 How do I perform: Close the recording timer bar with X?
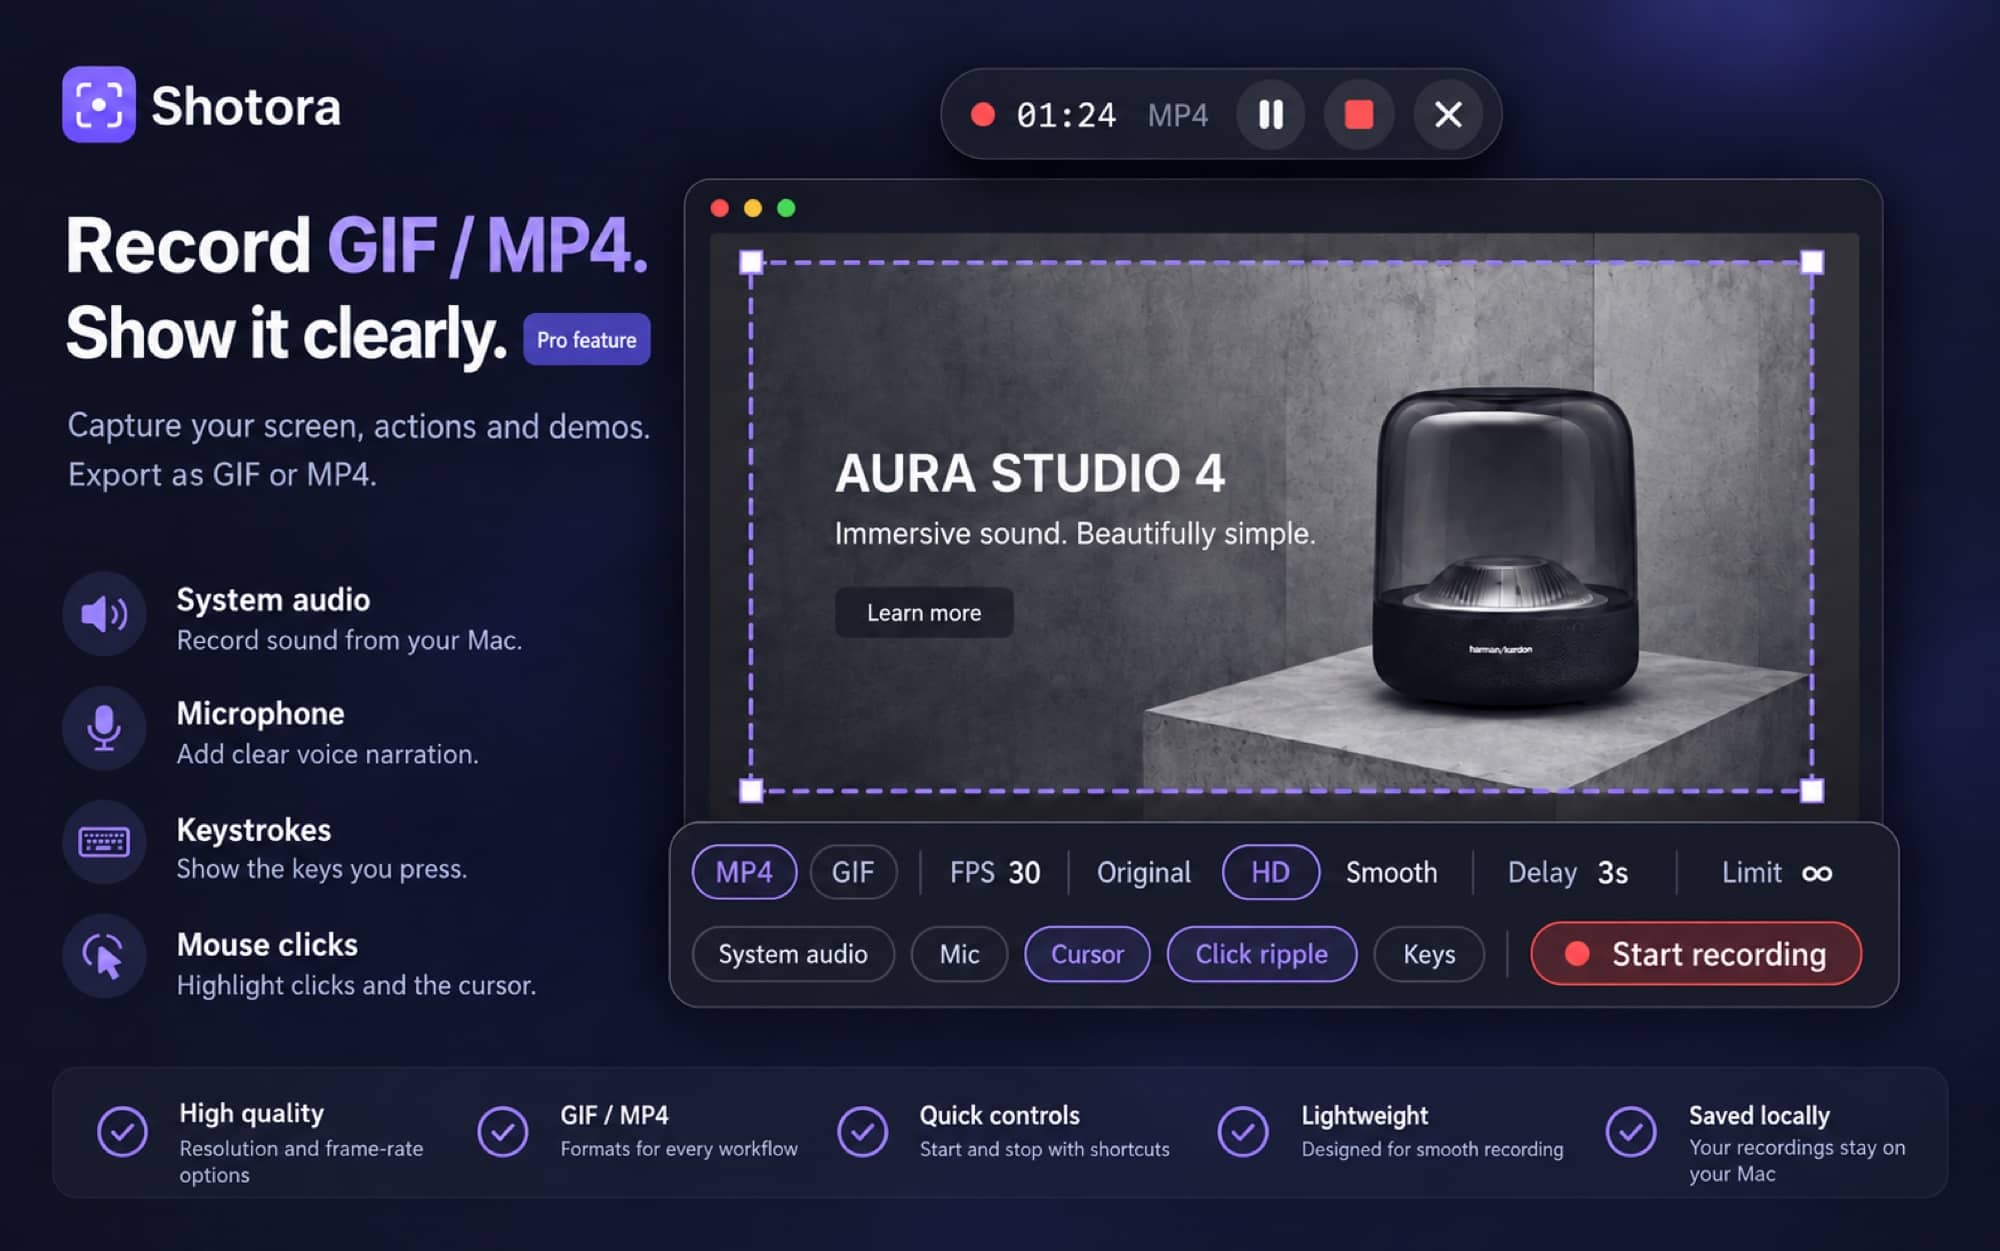(1448, 114)
